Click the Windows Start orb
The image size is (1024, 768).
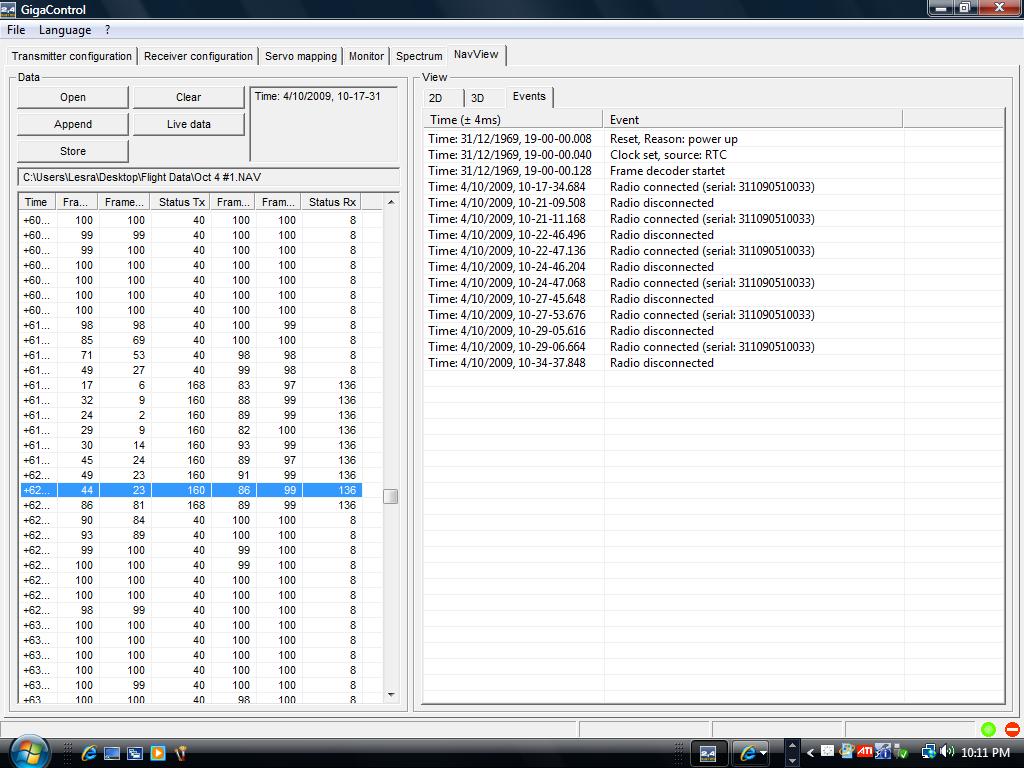pos(28,751)
